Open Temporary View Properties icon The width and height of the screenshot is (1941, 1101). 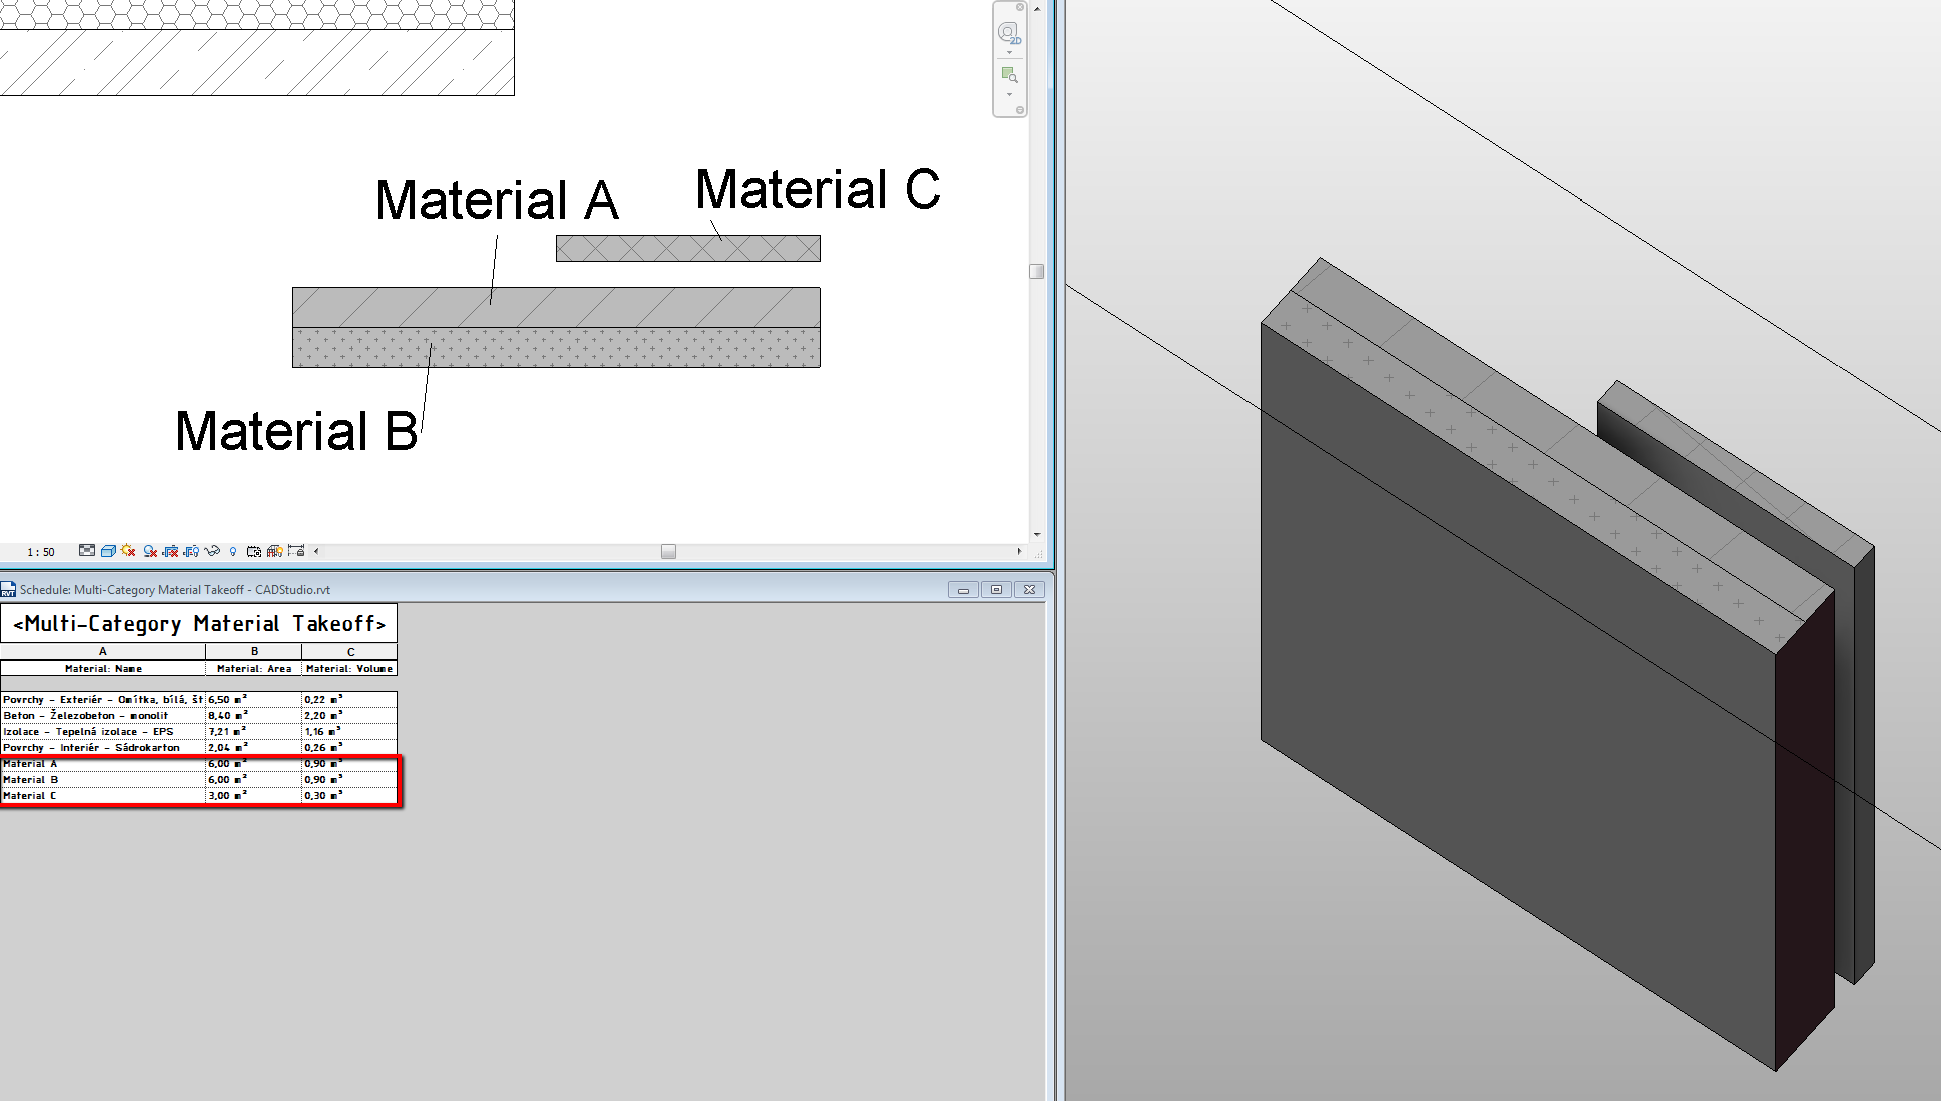[253, 550]
